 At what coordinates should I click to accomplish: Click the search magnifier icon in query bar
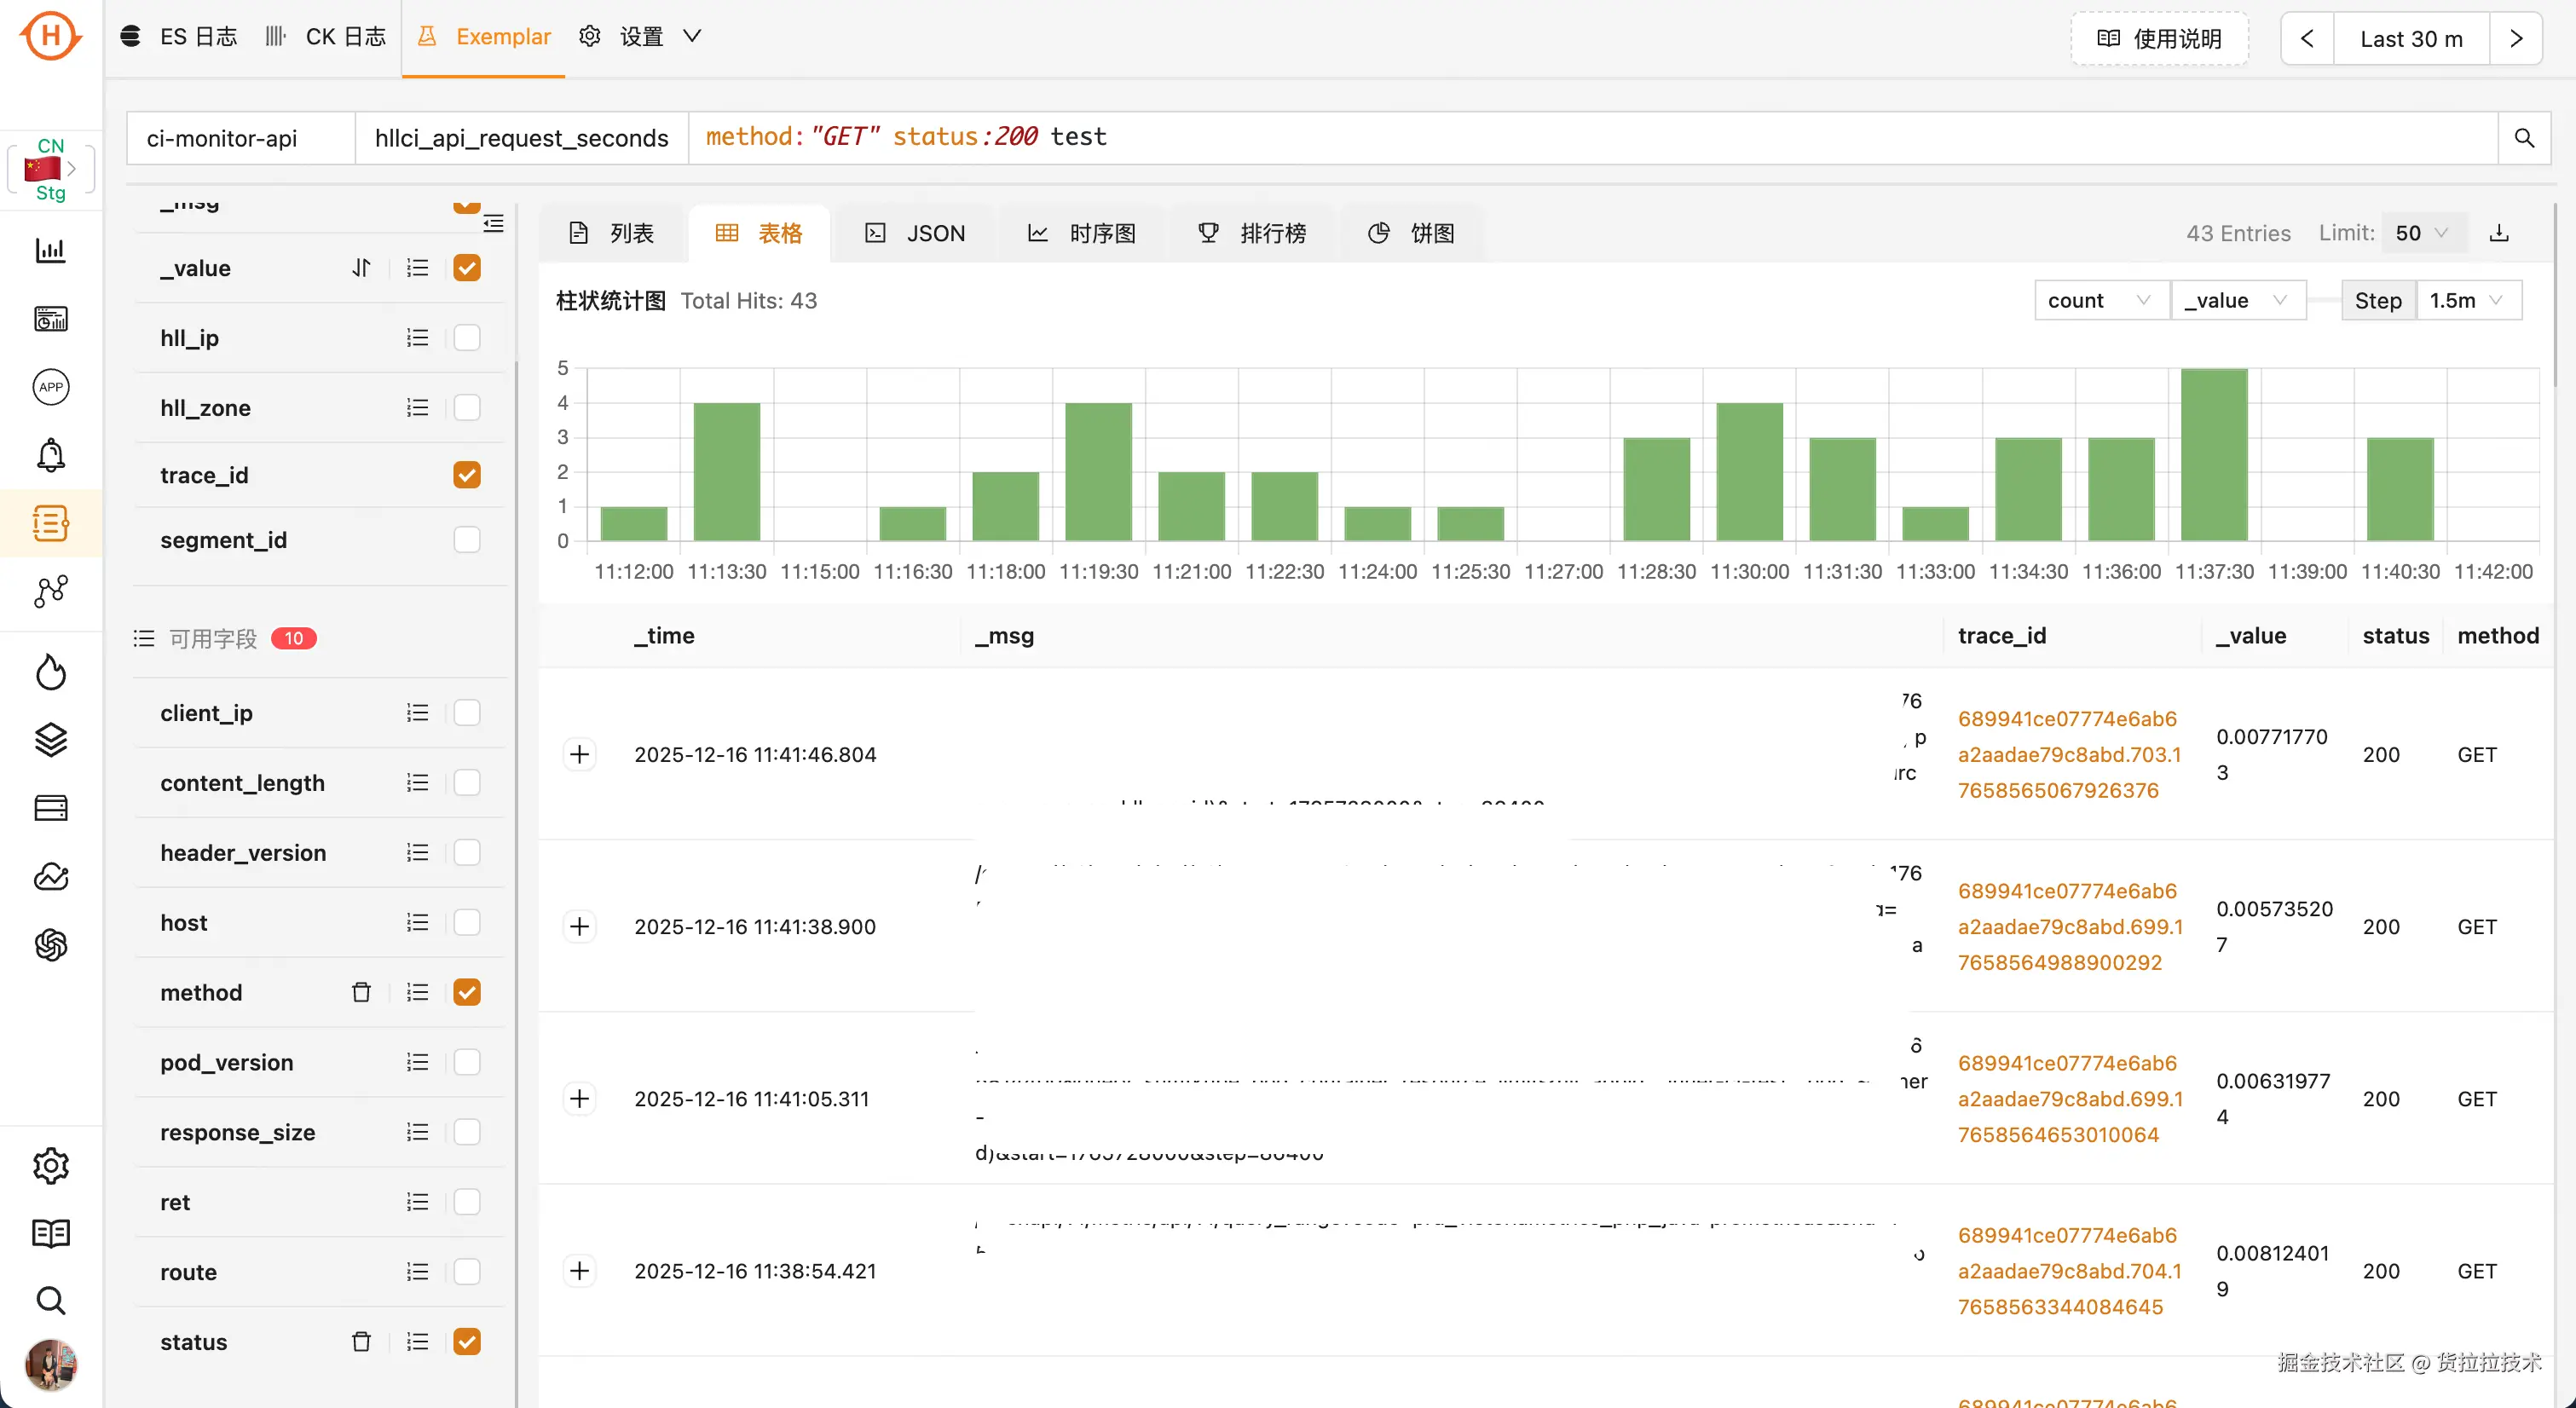[x=2524, y=138]
